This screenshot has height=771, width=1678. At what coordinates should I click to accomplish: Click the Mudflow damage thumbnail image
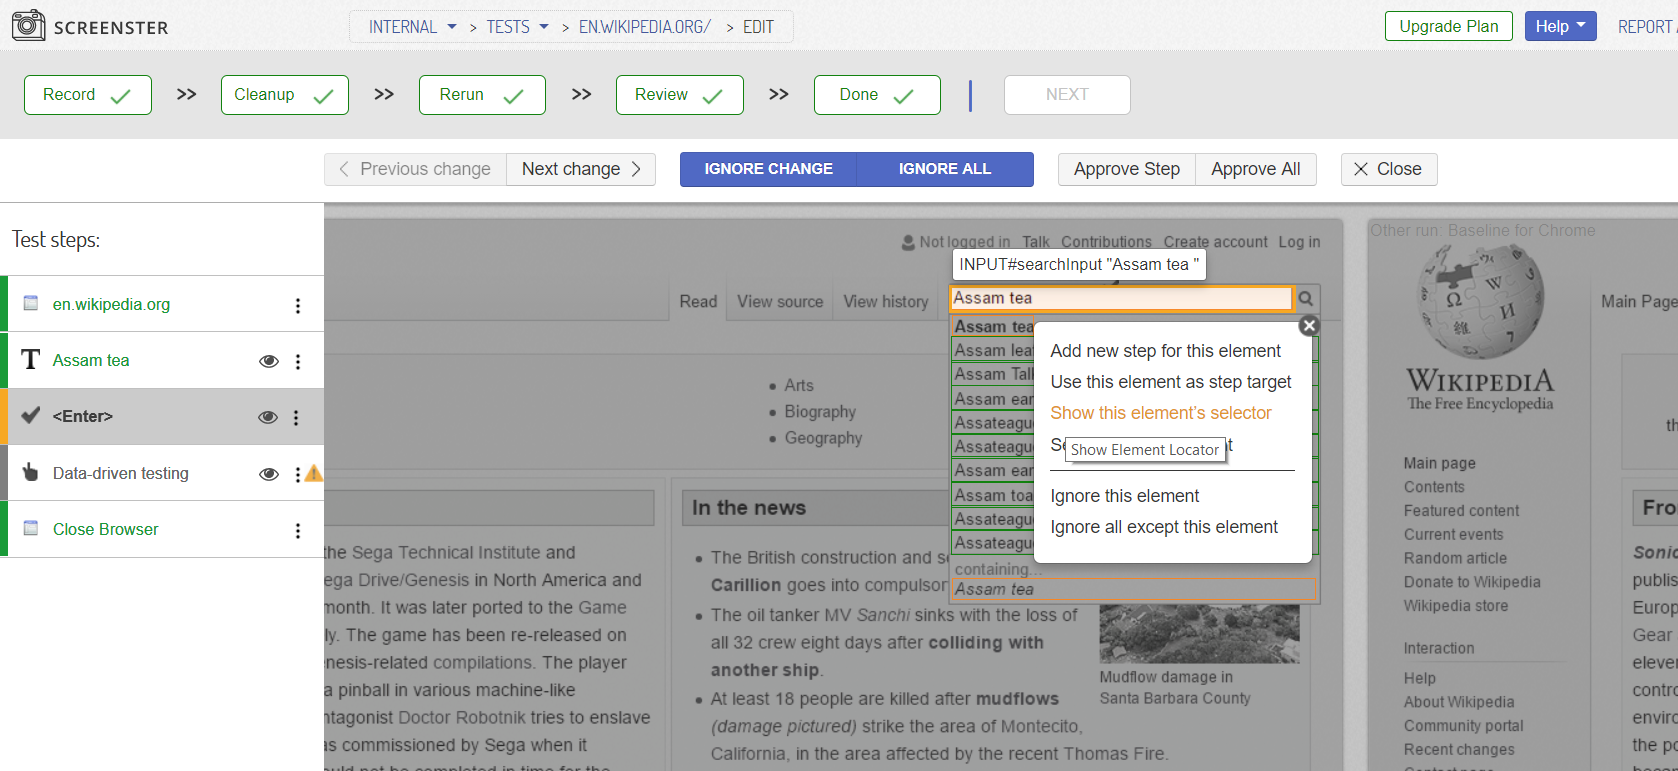tap(1199, 633)
